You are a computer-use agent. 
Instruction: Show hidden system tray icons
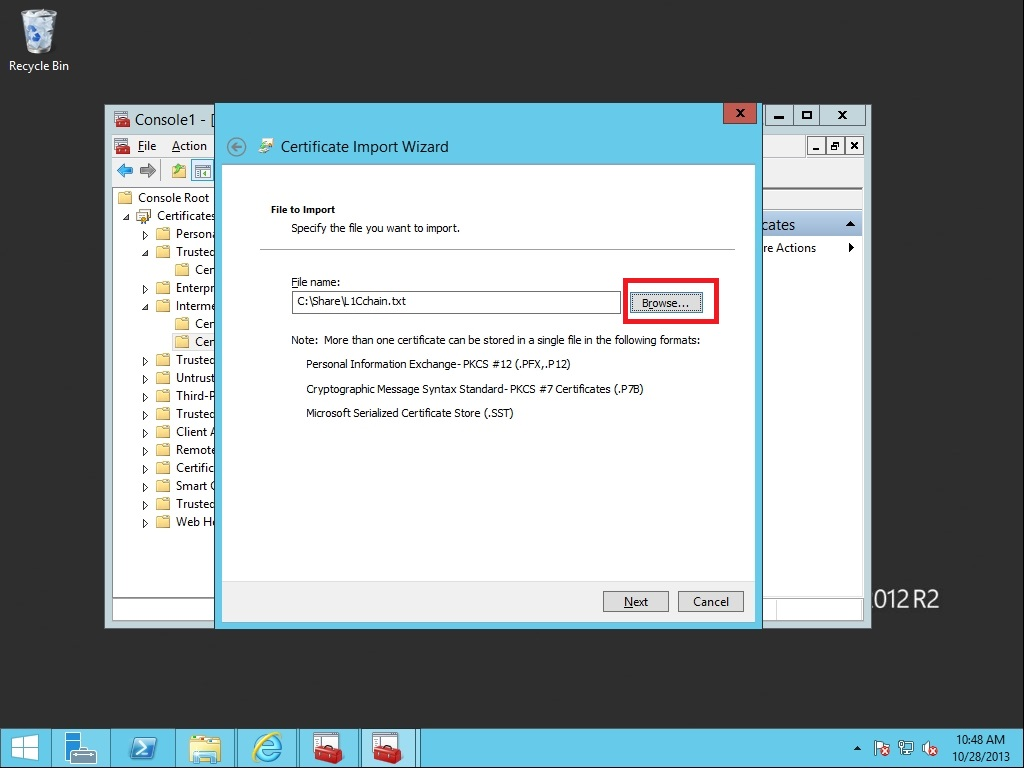pyautogui.click(x=857, y=748)
